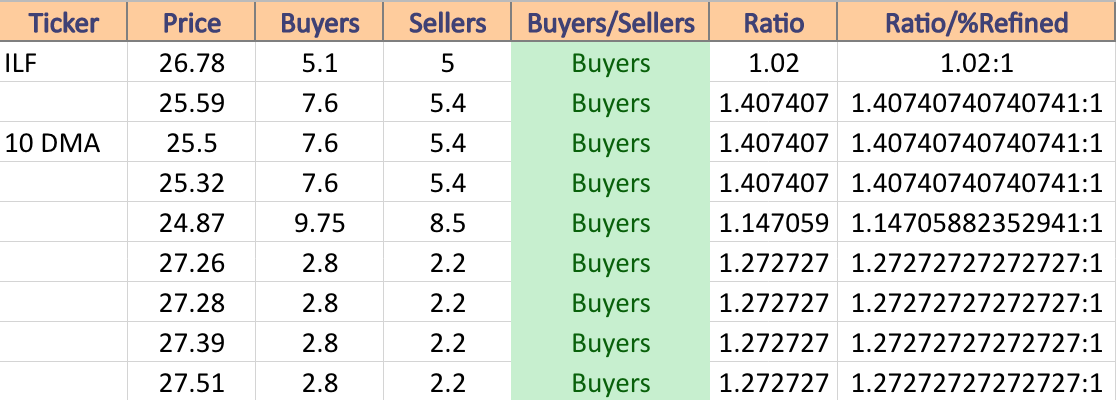The image size is (1116, 400).
Task: Select the ratio cell 1.02
Action: click(x=774, y=62)
